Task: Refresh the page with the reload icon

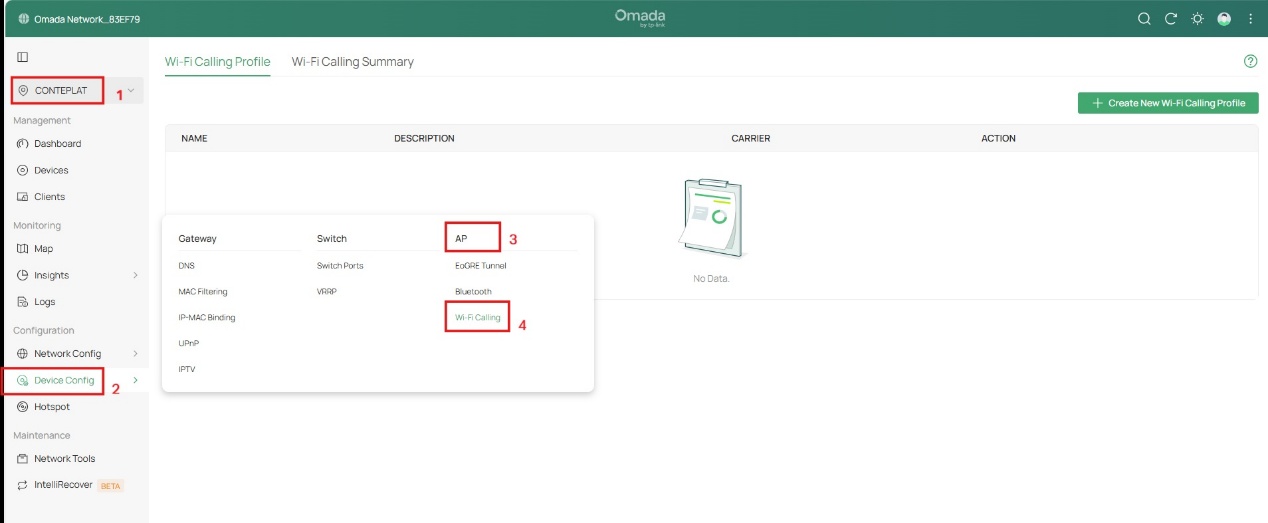Action: (x=1171, y=19)
